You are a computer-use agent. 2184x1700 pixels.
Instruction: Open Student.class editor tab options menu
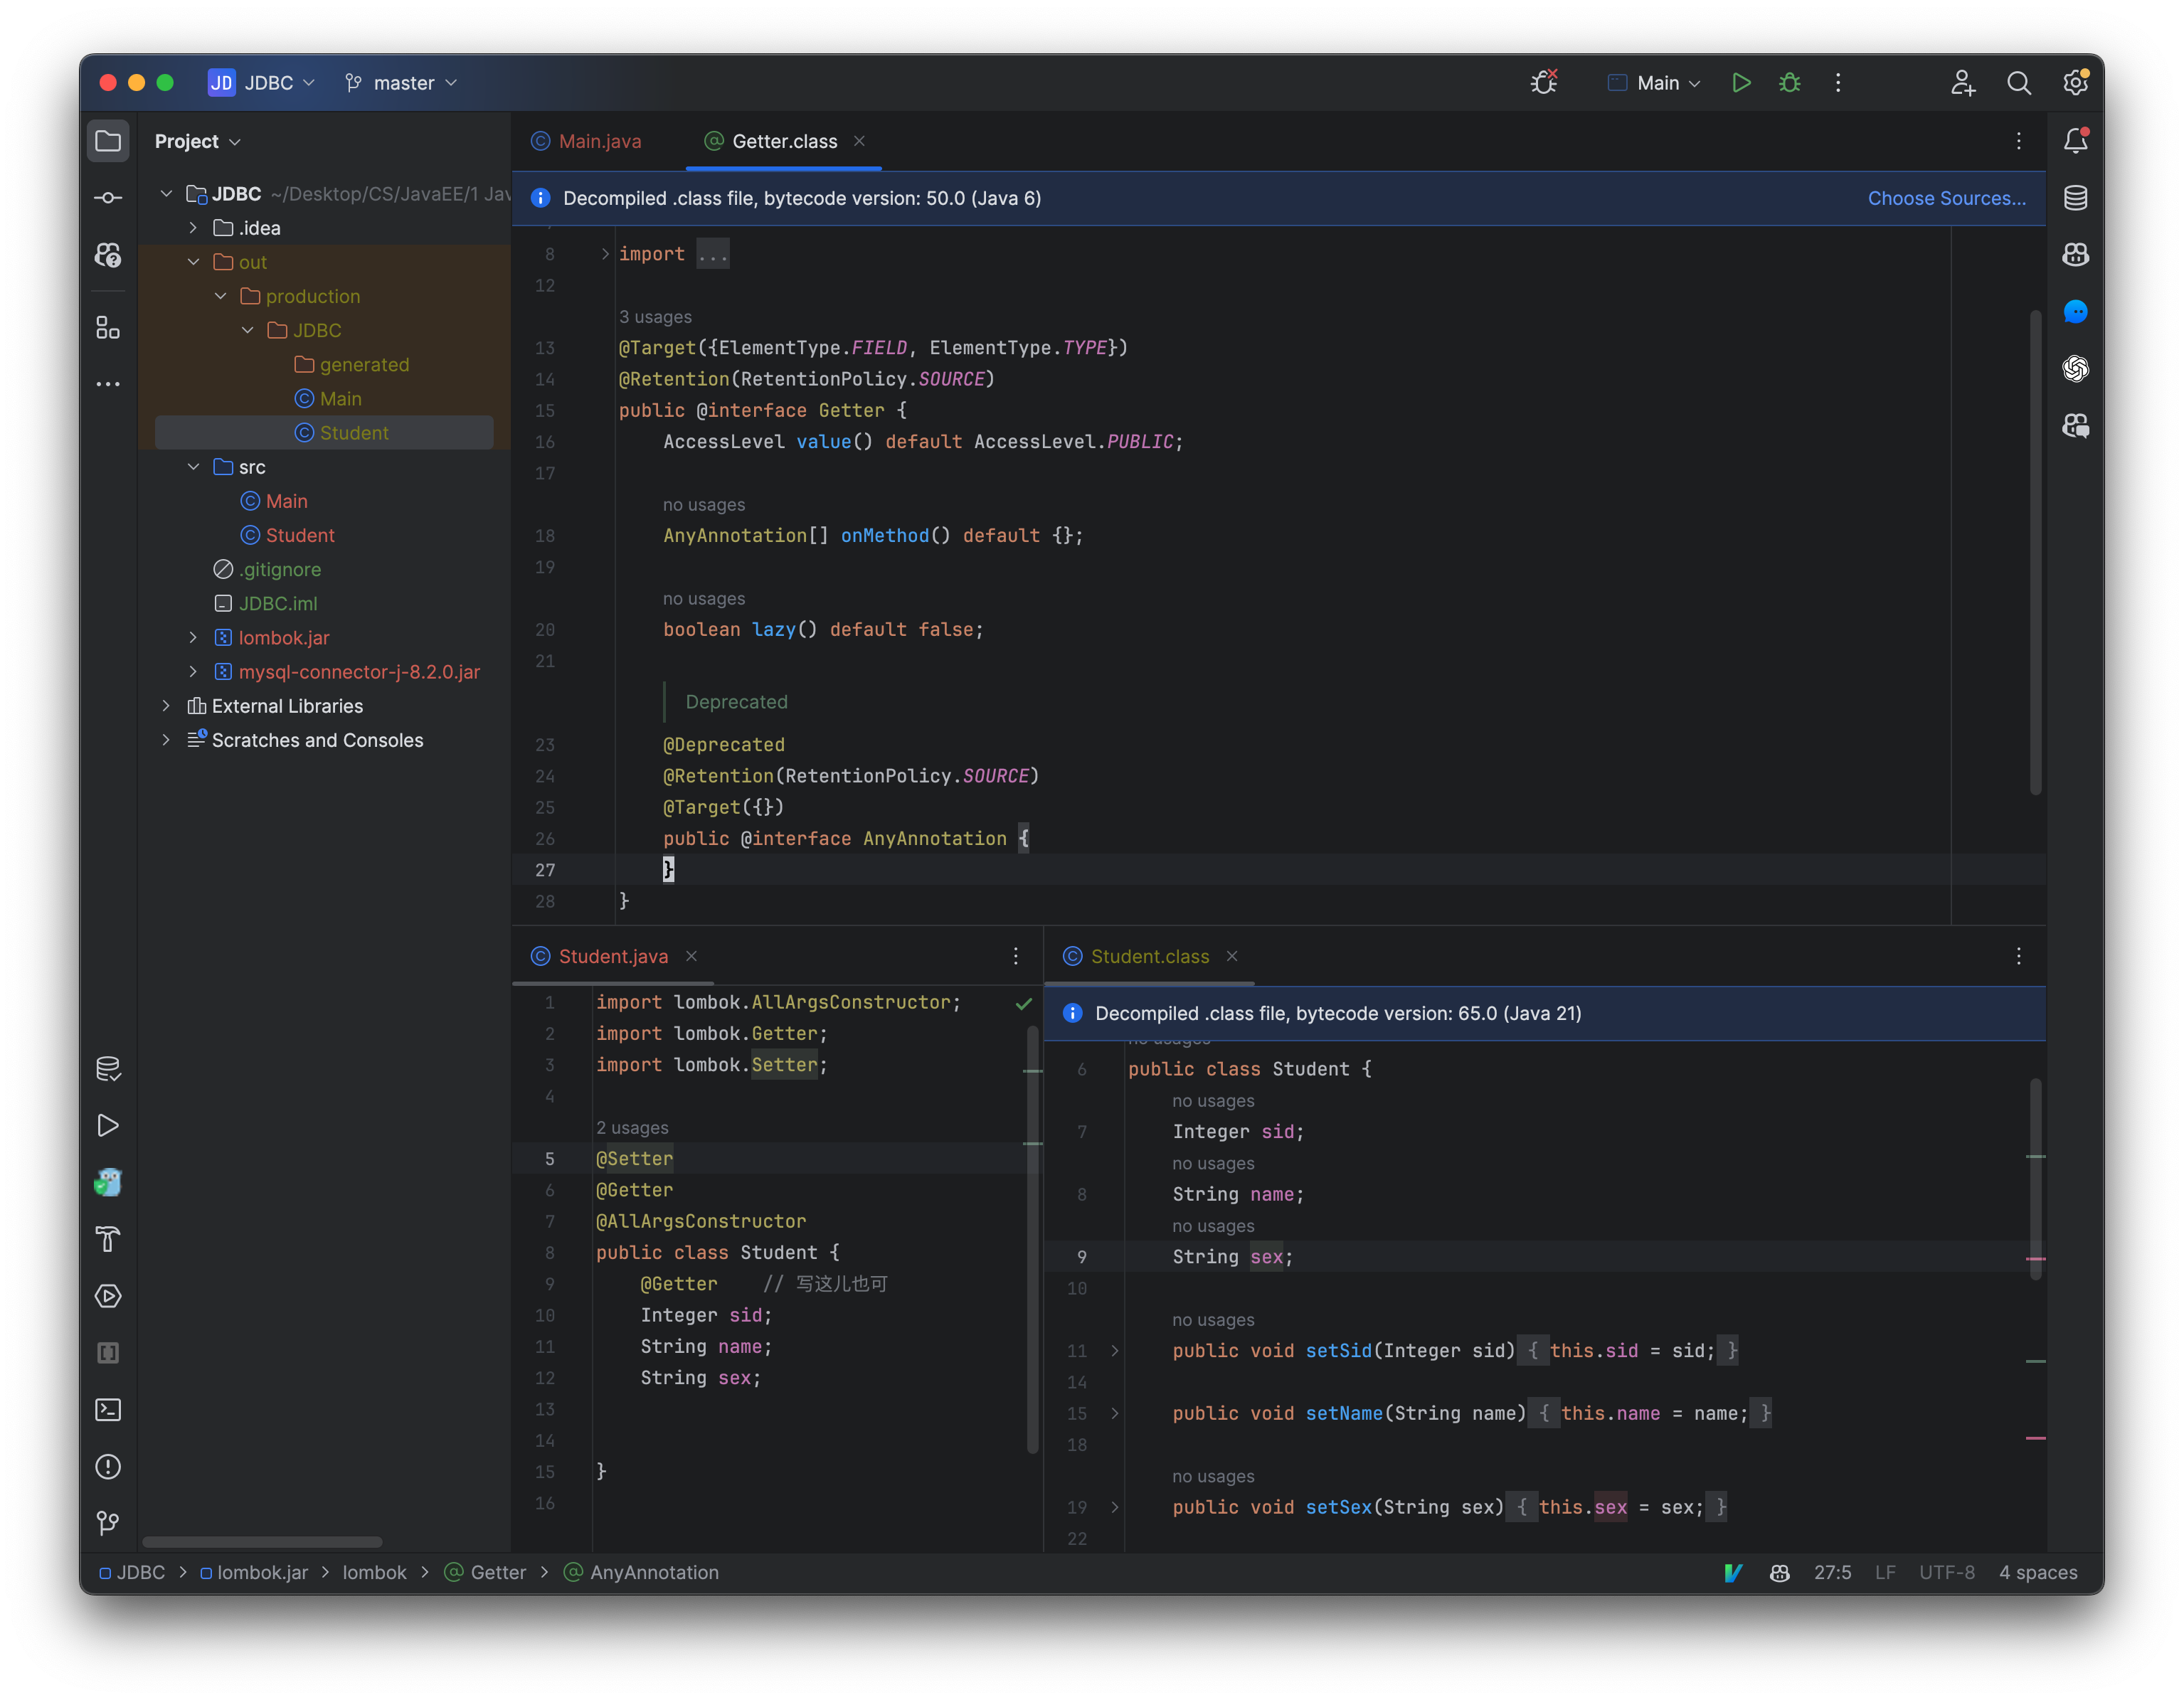tap(2019, 957)
